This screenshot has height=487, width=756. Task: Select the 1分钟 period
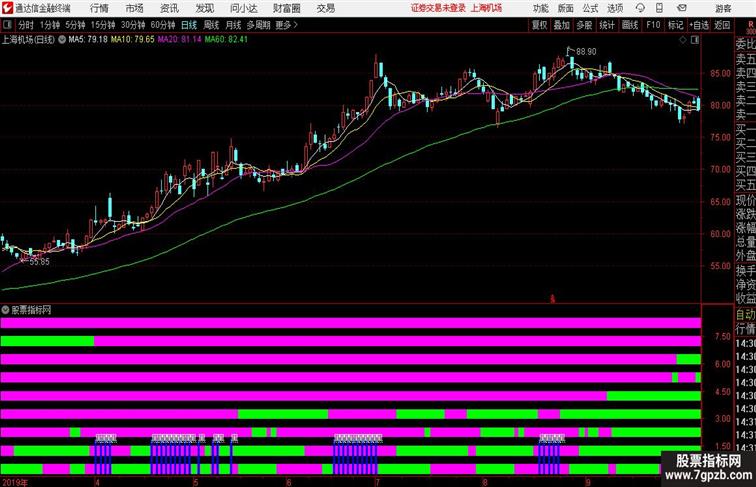[x=50, y=25]
